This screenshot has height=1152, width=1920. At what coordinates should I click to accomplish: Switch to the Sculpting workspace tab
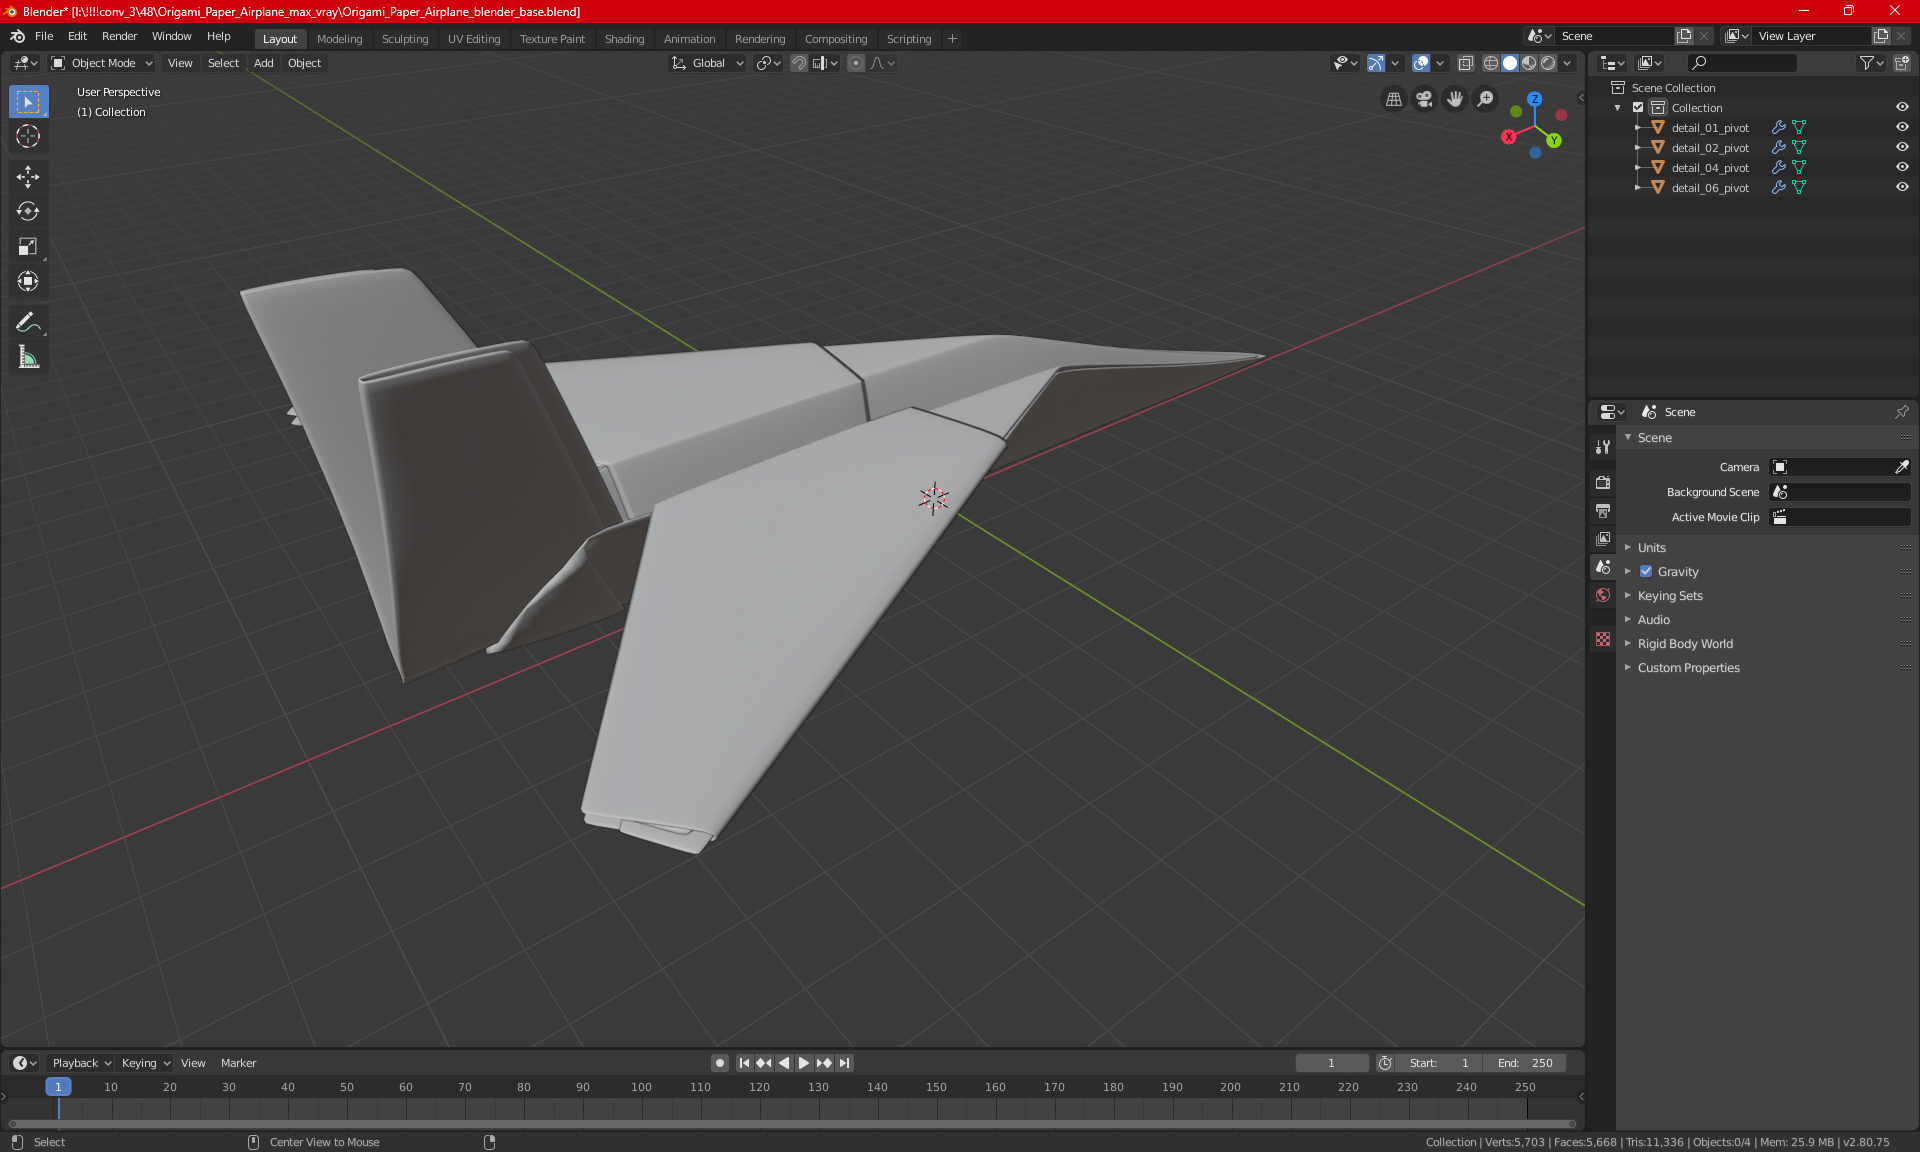[x=404, y=39]
